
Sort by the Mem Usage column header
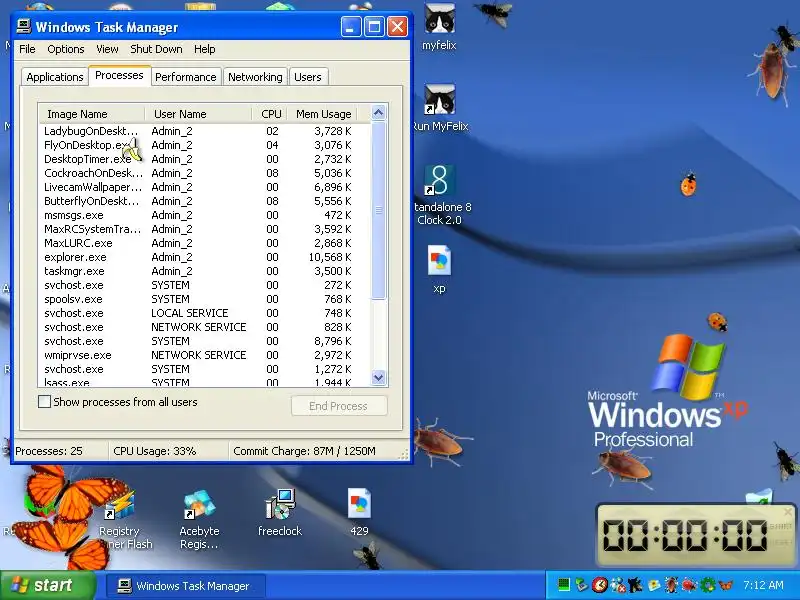coord(322,114)
